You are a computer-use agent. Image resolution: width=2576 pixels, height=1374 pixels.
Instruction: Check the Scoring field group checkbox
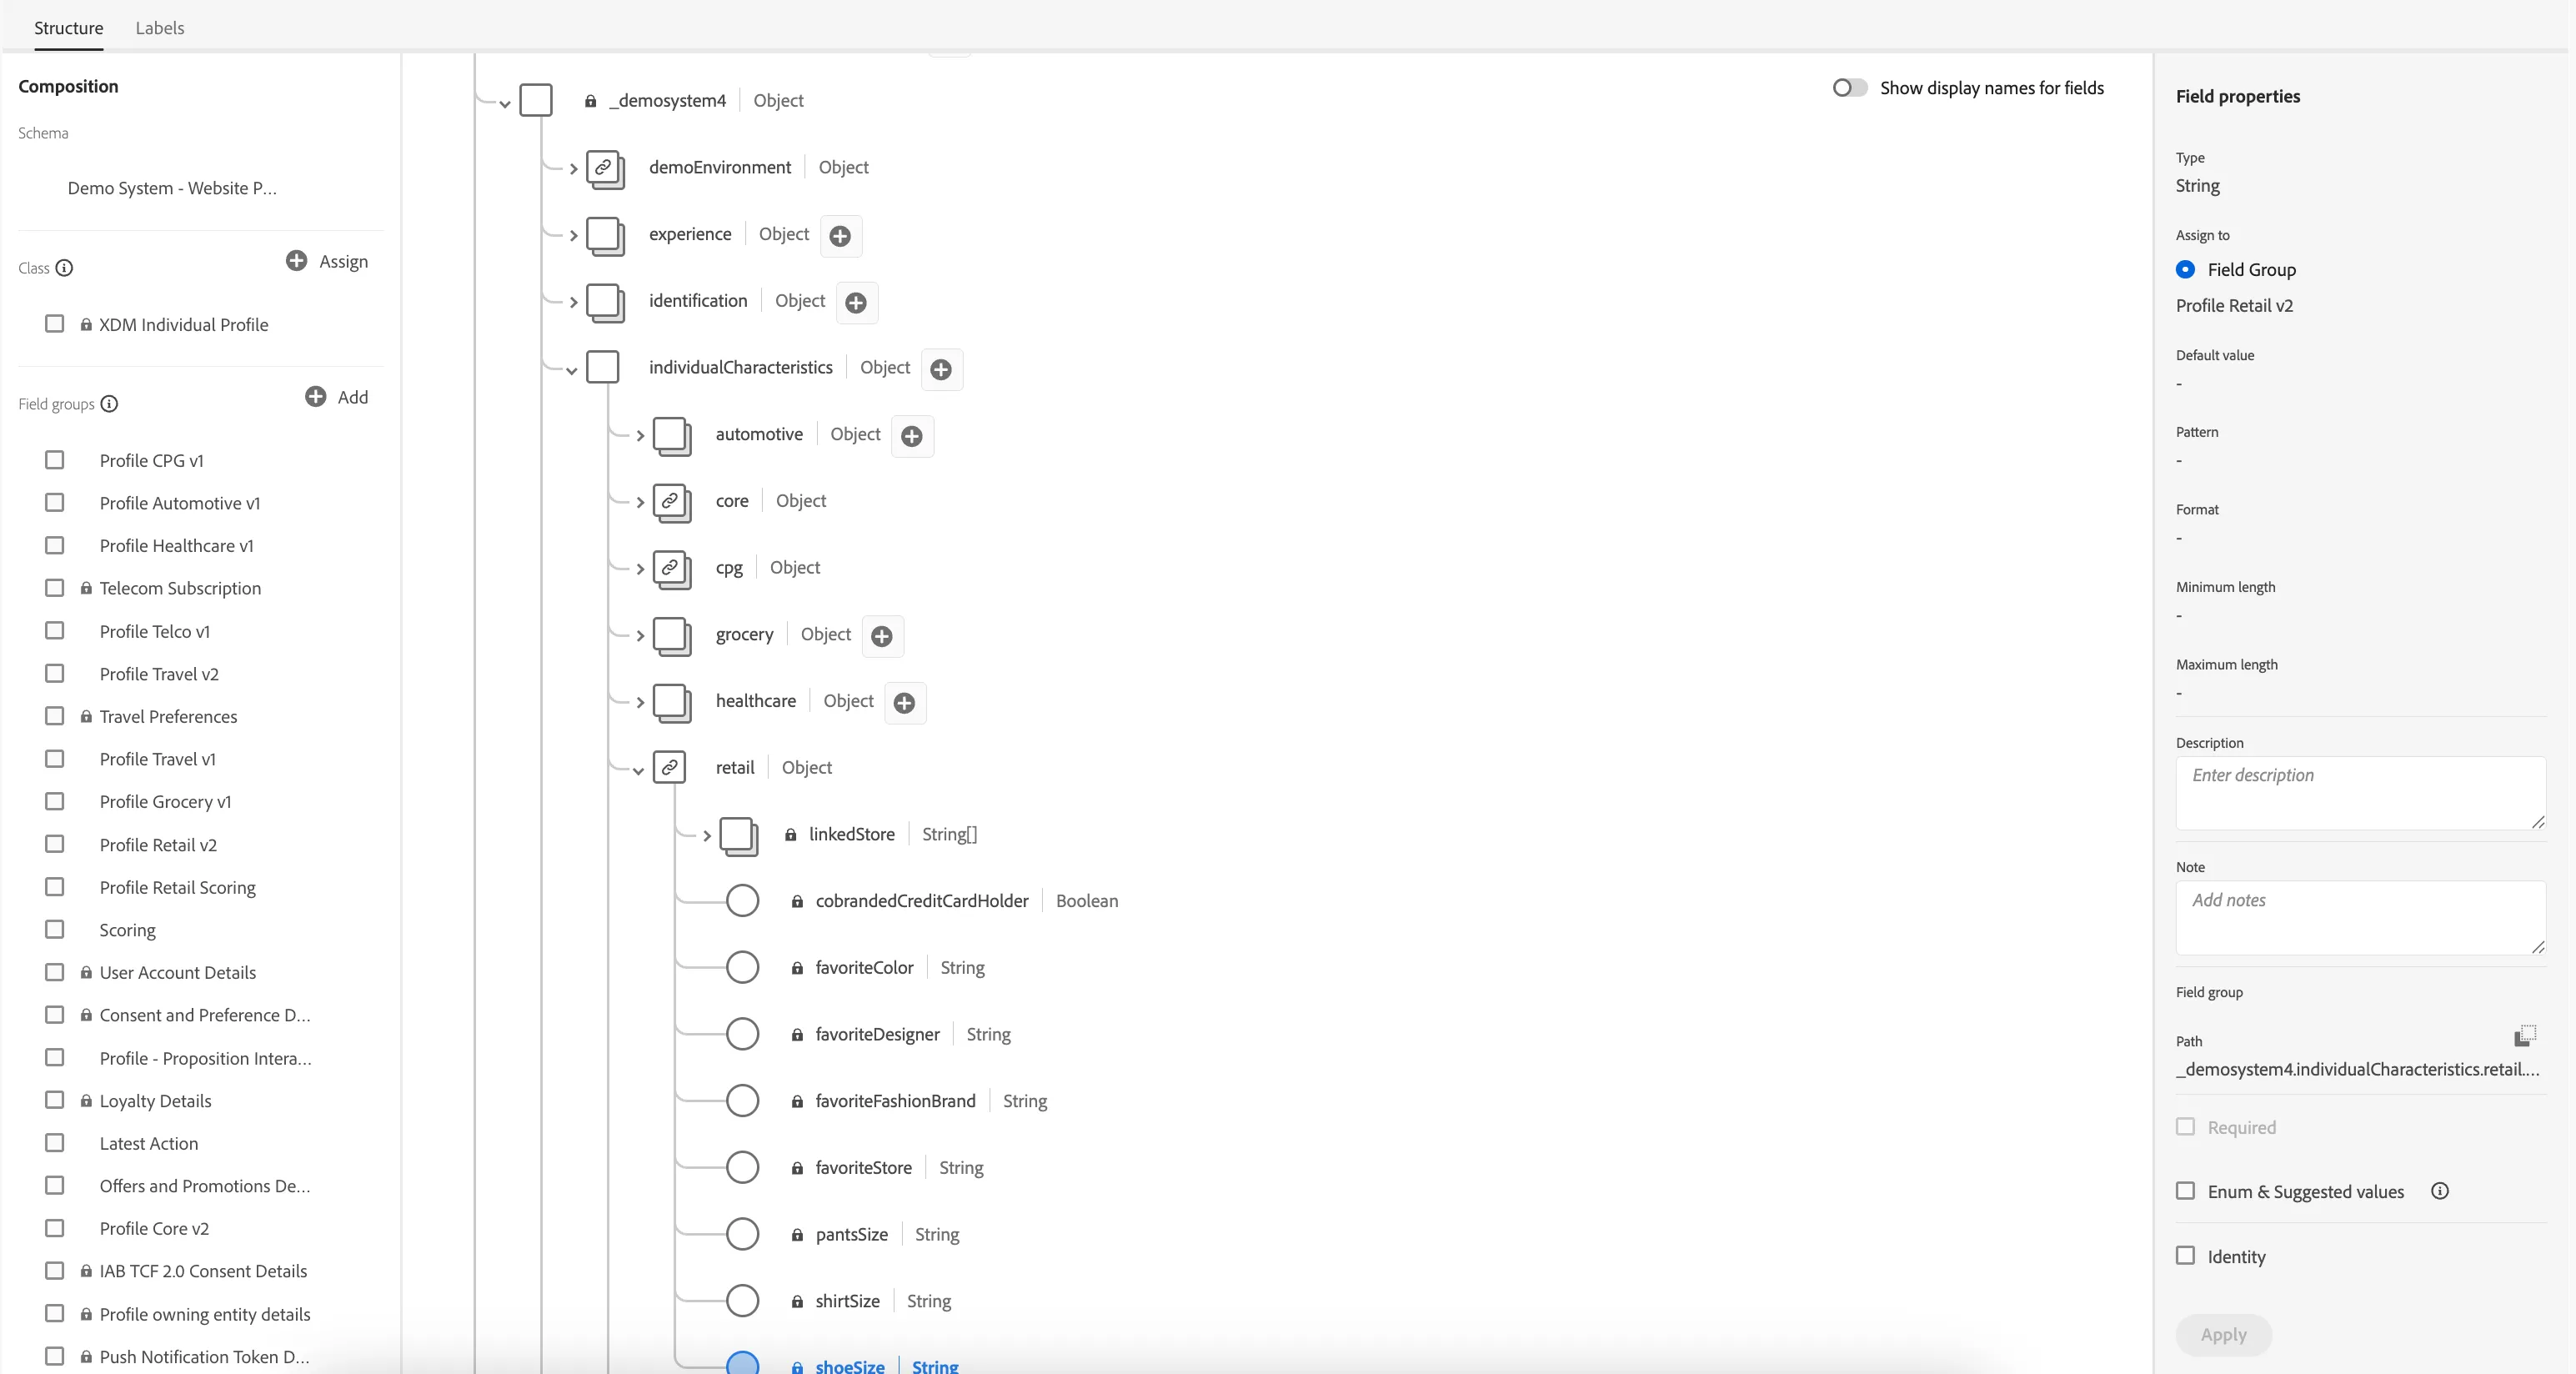point(55,929)
